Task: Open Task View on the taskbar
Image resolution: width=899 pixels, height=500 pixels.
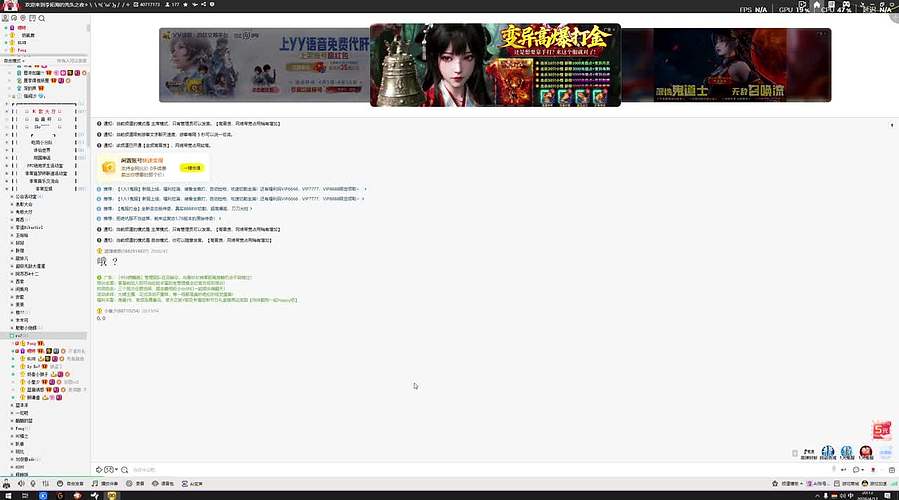Action: [x=25, y=495]
